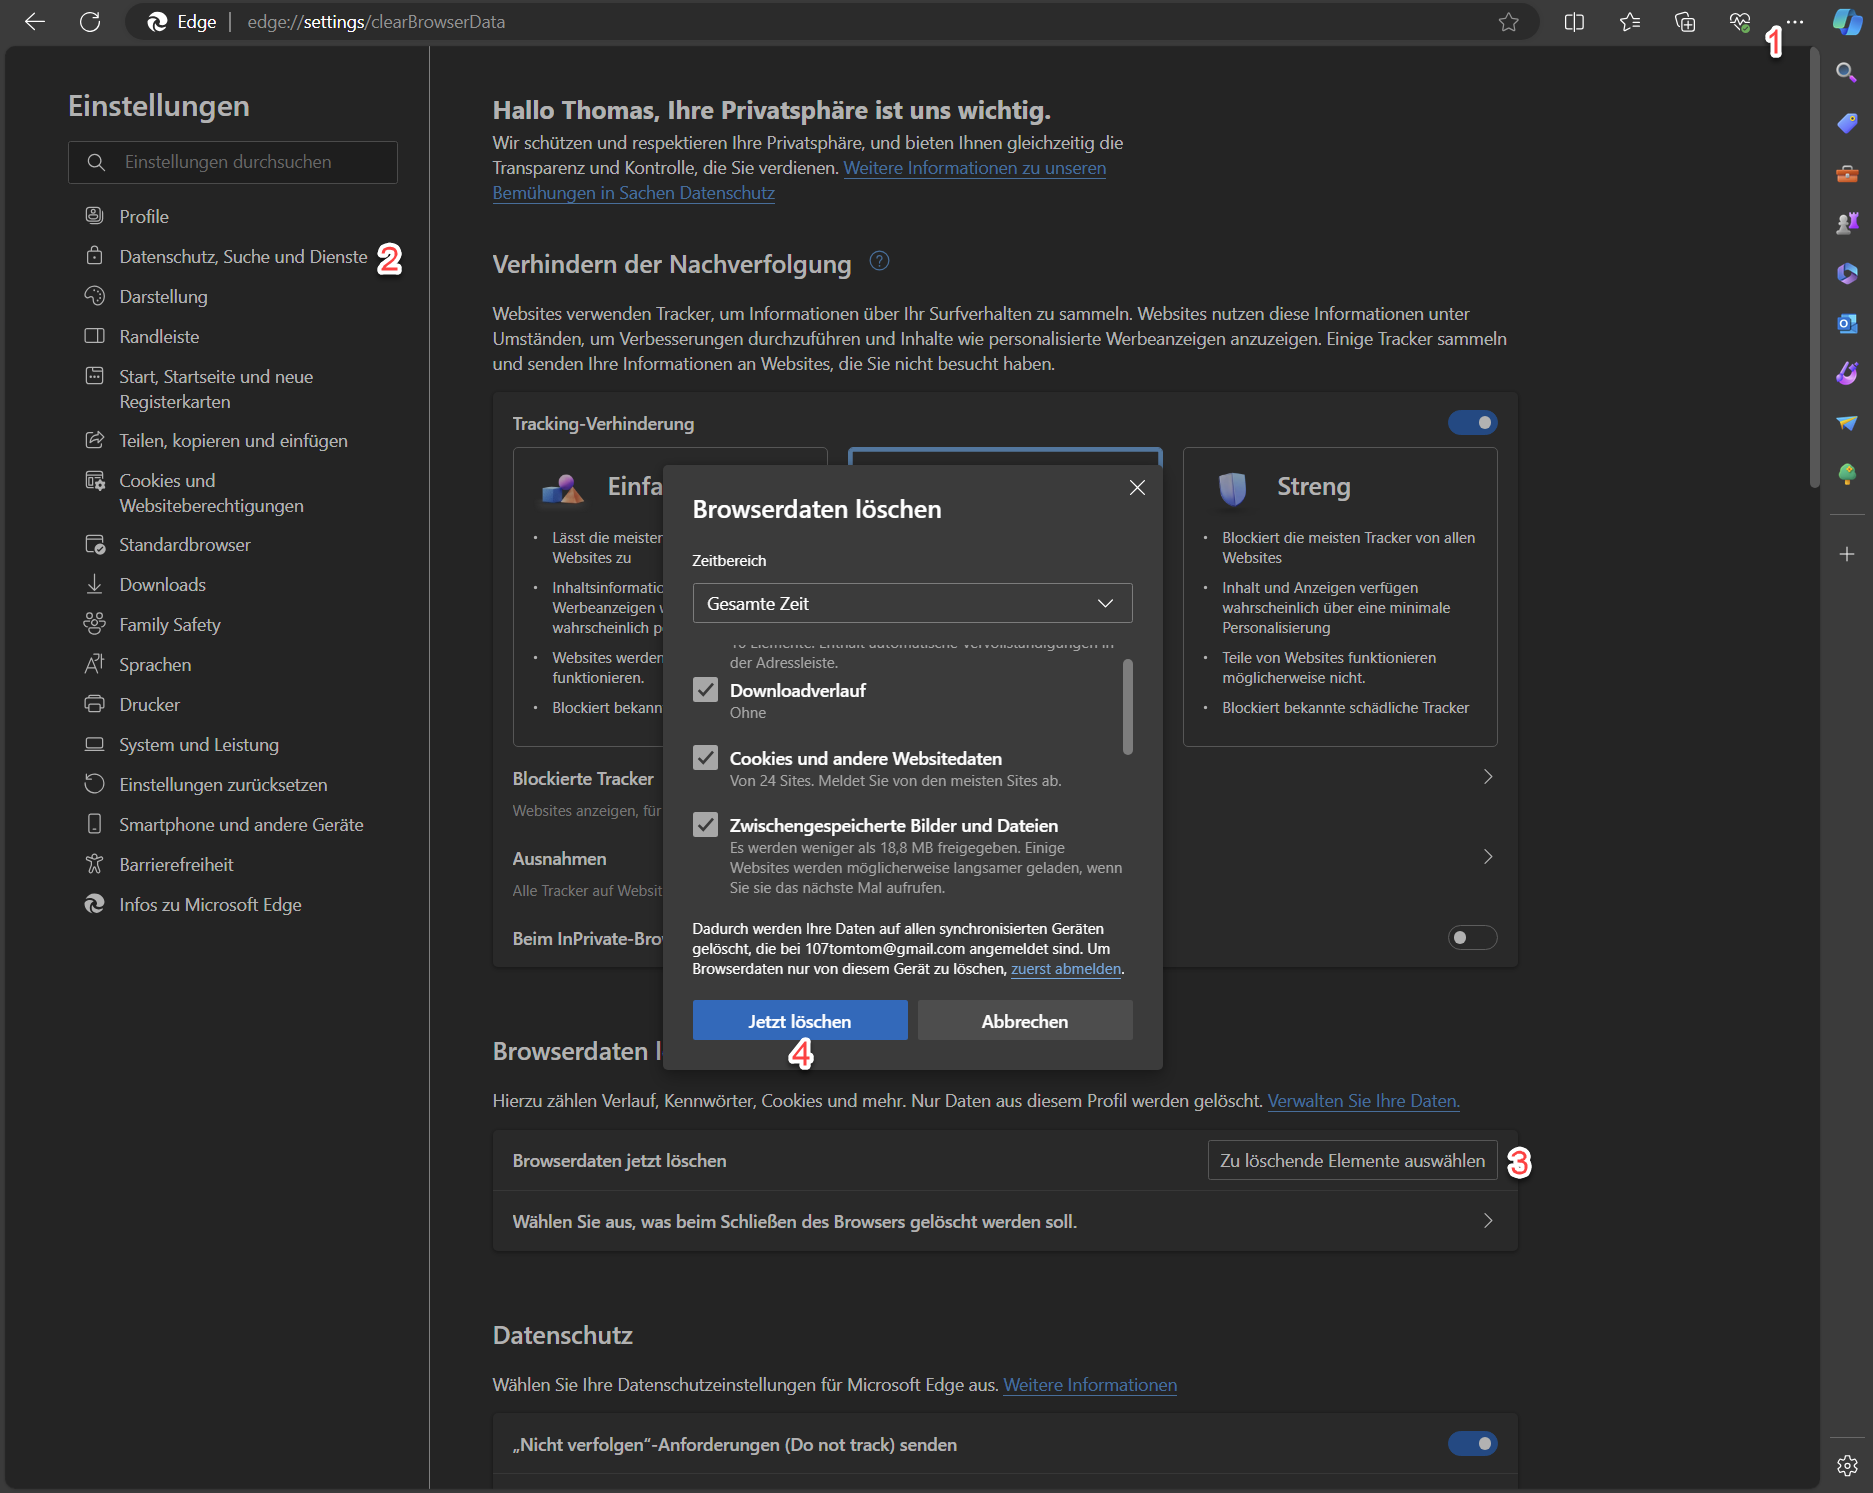Viewport: 1873px width, 1493px height.
Task: Open Copilot icon at top right
Action: 1847,22
